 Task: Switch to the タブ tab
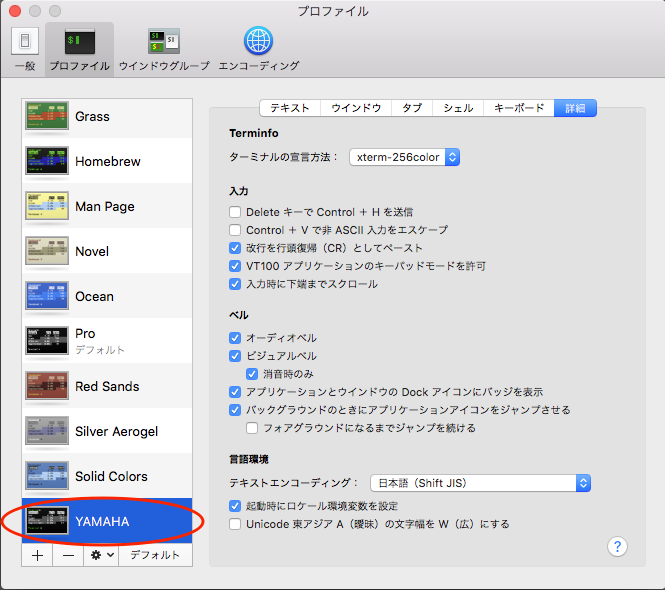[412, 108]
